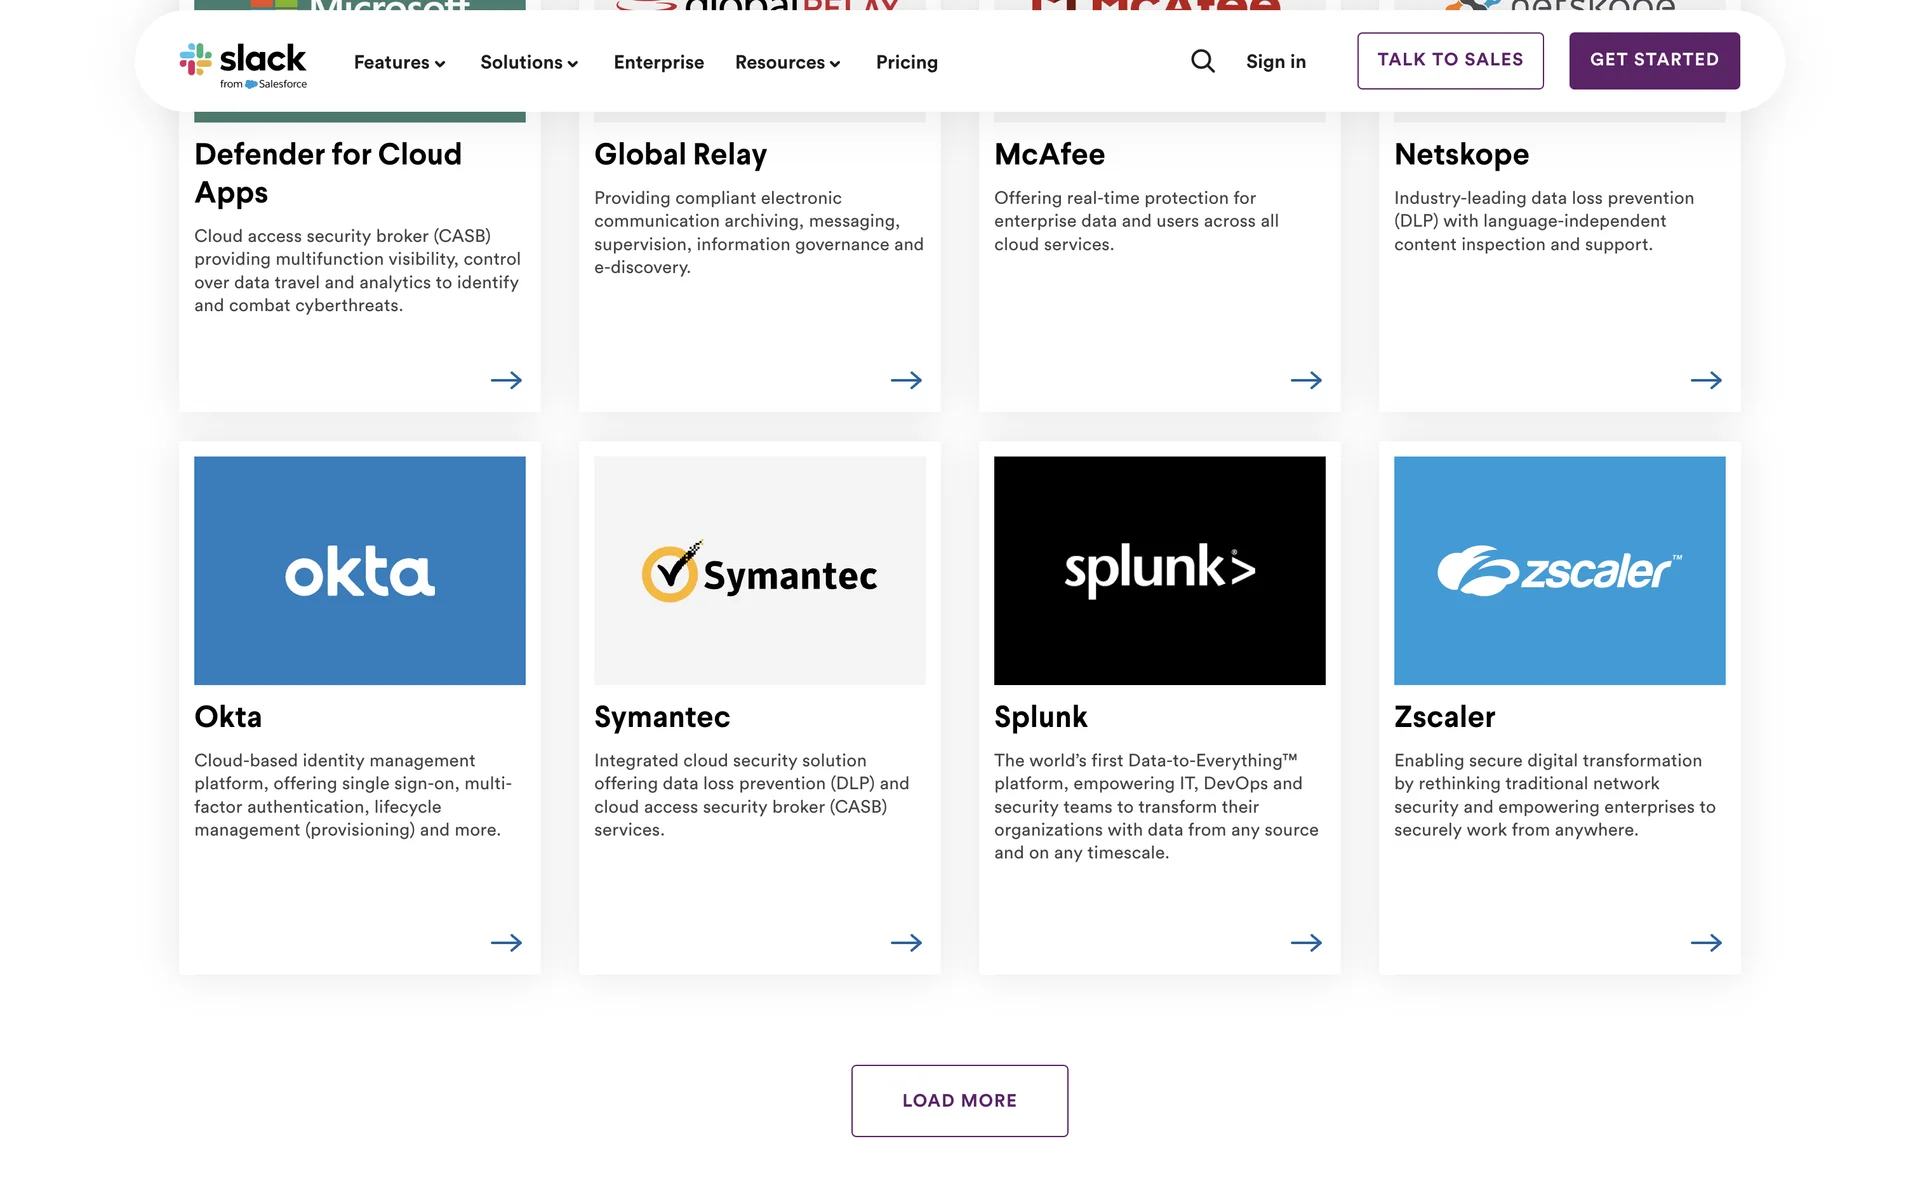The height and width of the screenshot is (1200, 1920).
Task: Click the arrow on the Netskope card
Action: pyautogui.click(x=1706, y=380)
